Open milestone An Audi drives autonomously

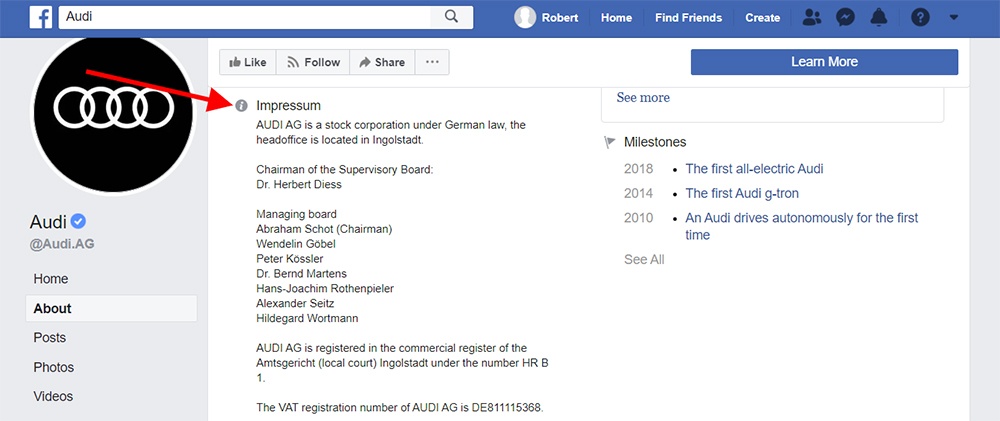[x=802, y=226]
